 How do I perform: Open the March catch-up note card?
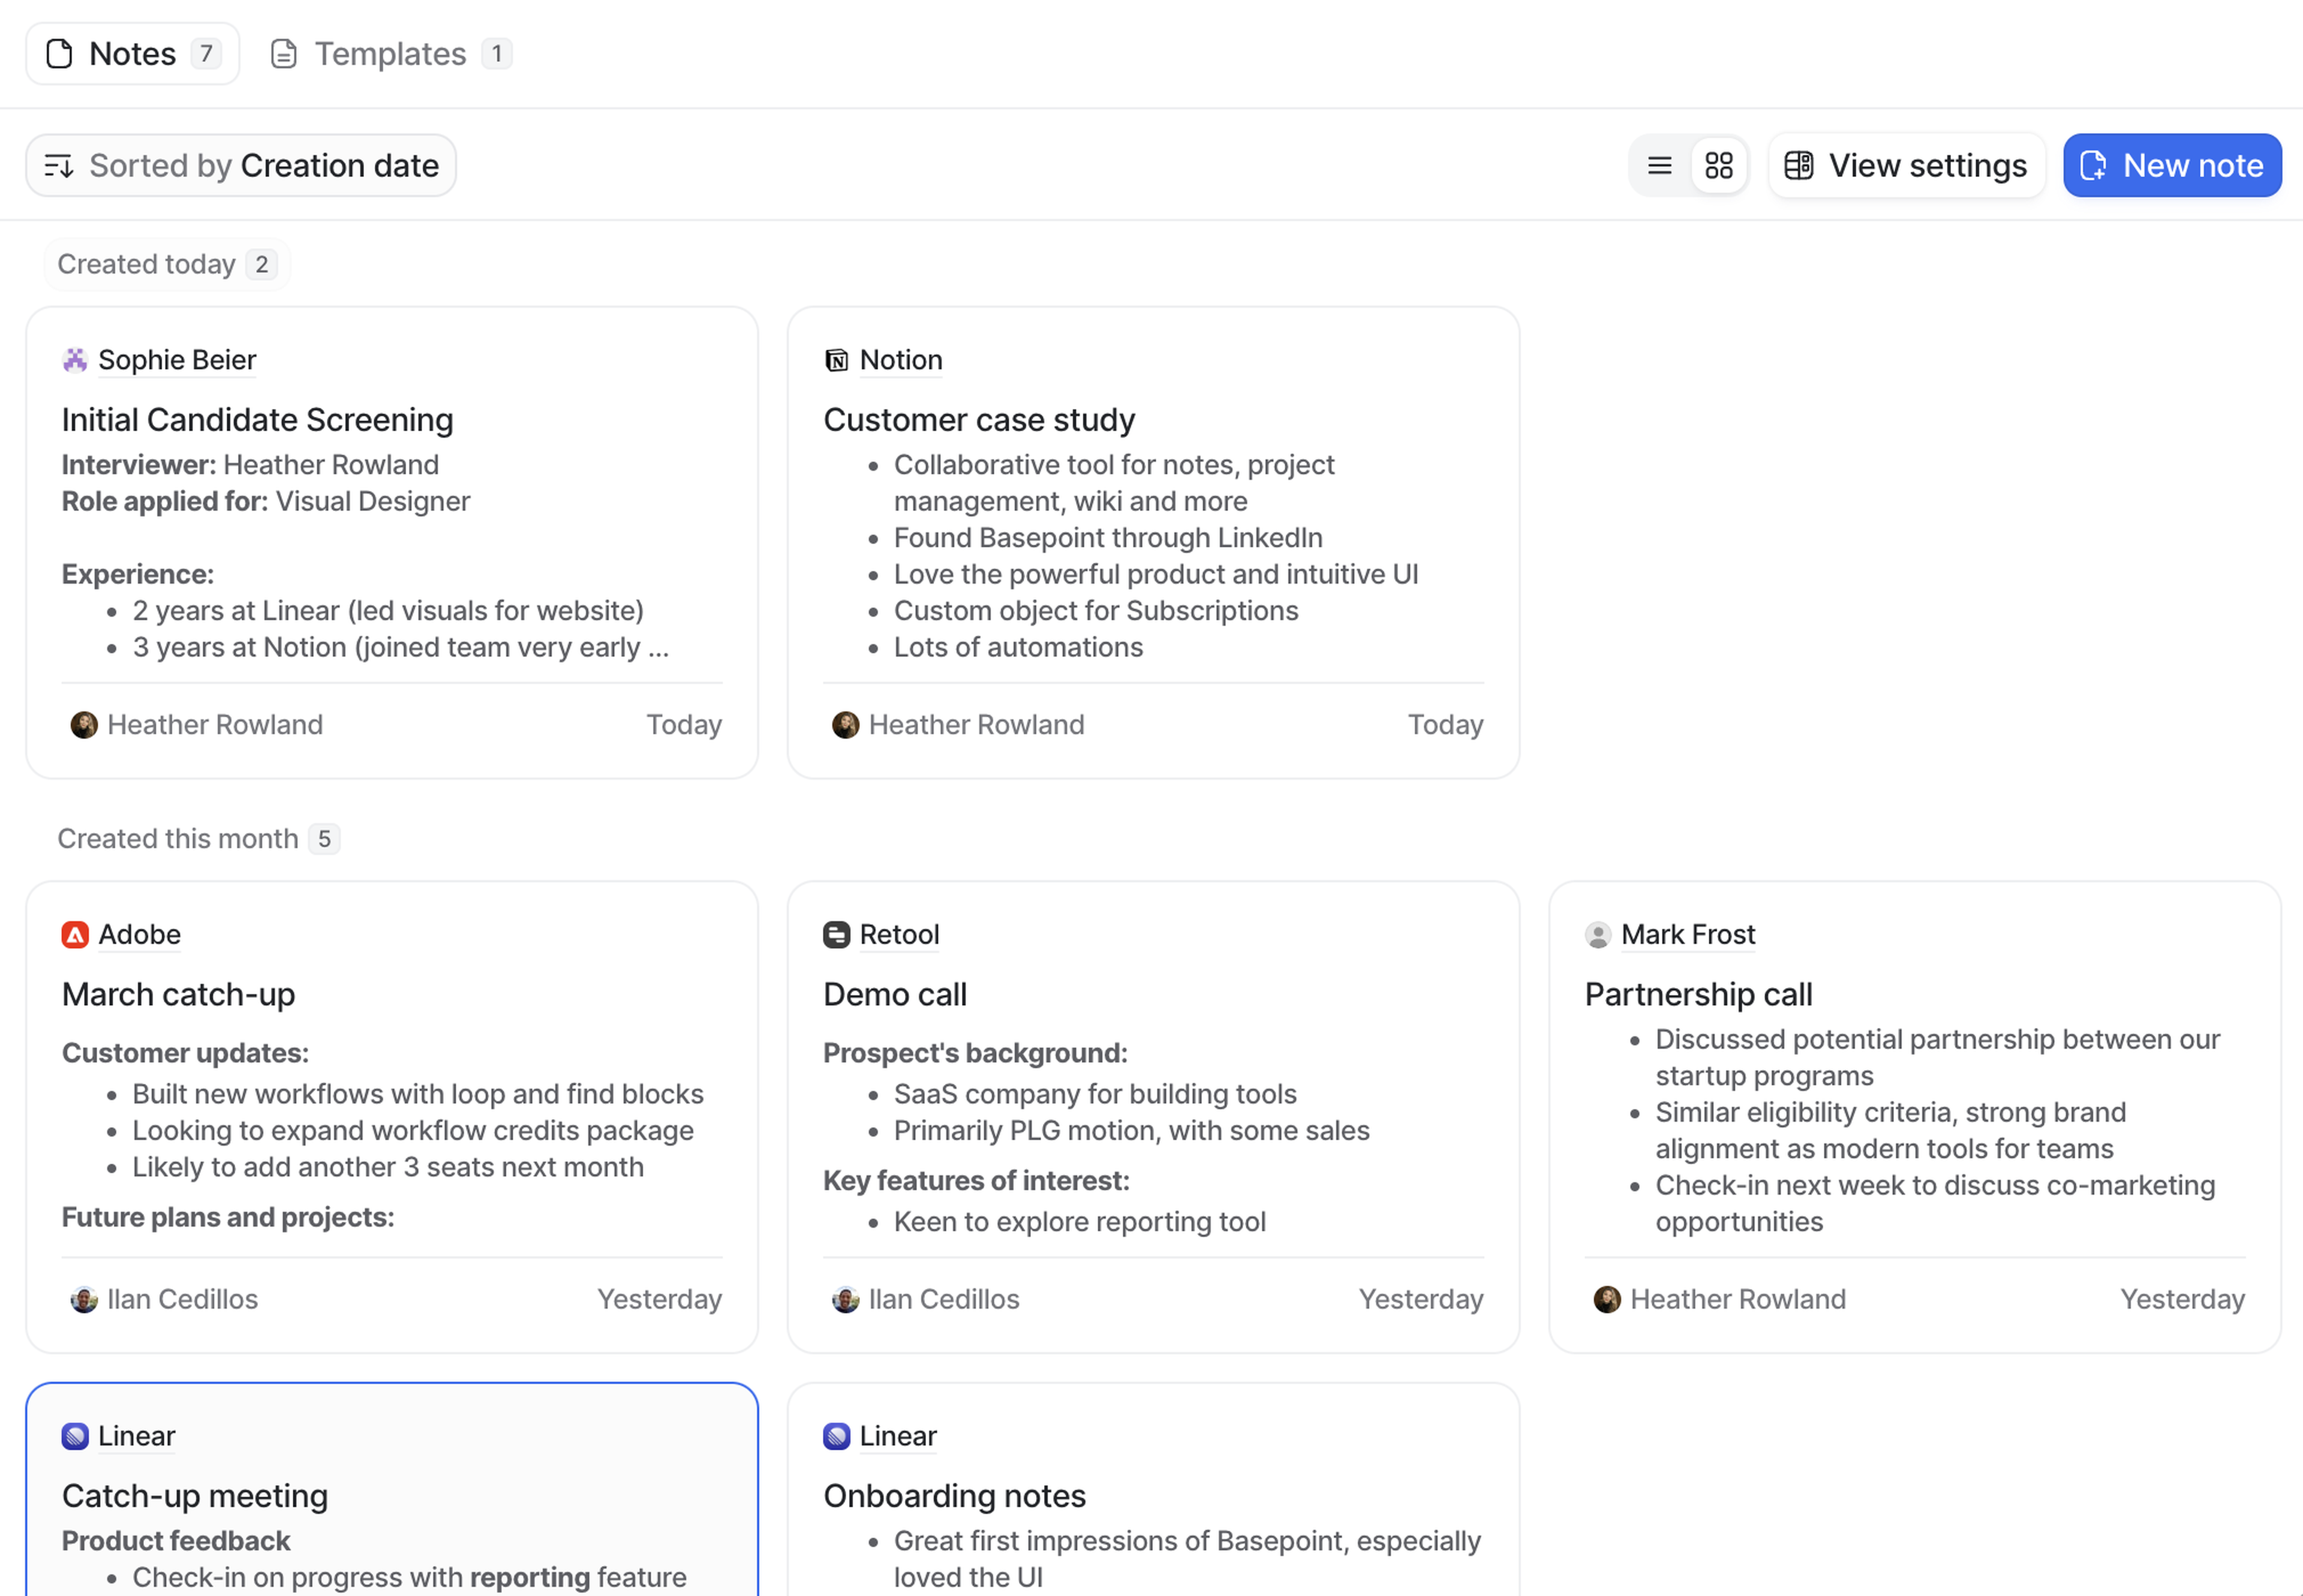[x=179, y=995]
